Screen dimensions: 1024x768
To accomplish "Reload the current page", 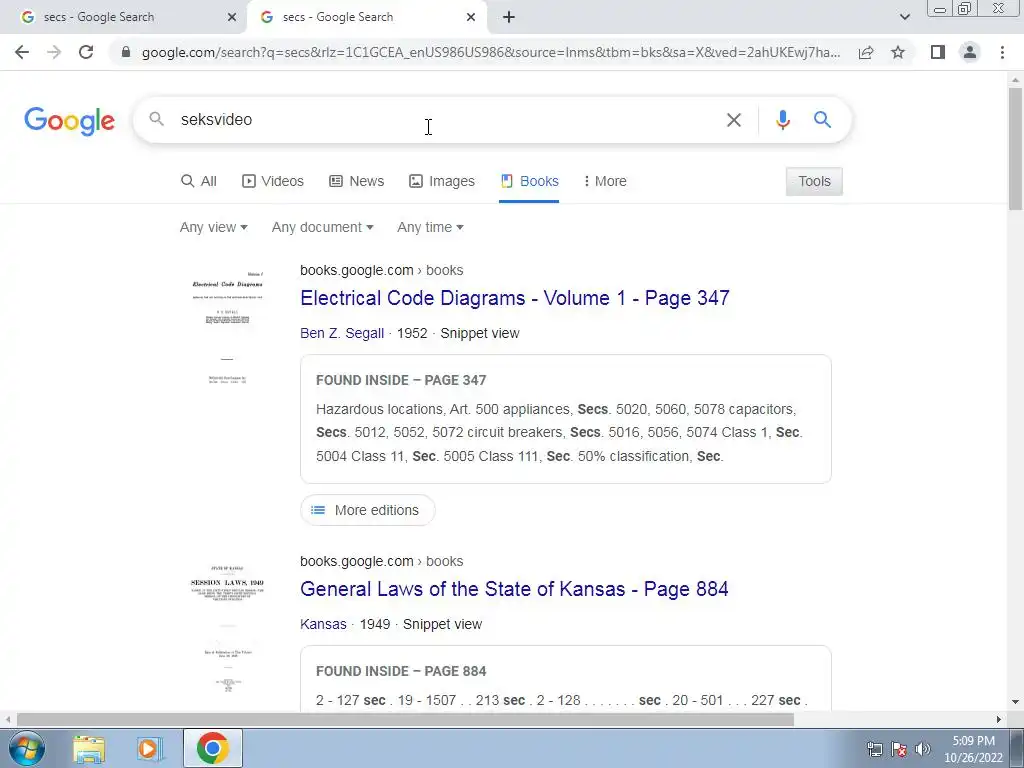I will [x=86, y=52].
